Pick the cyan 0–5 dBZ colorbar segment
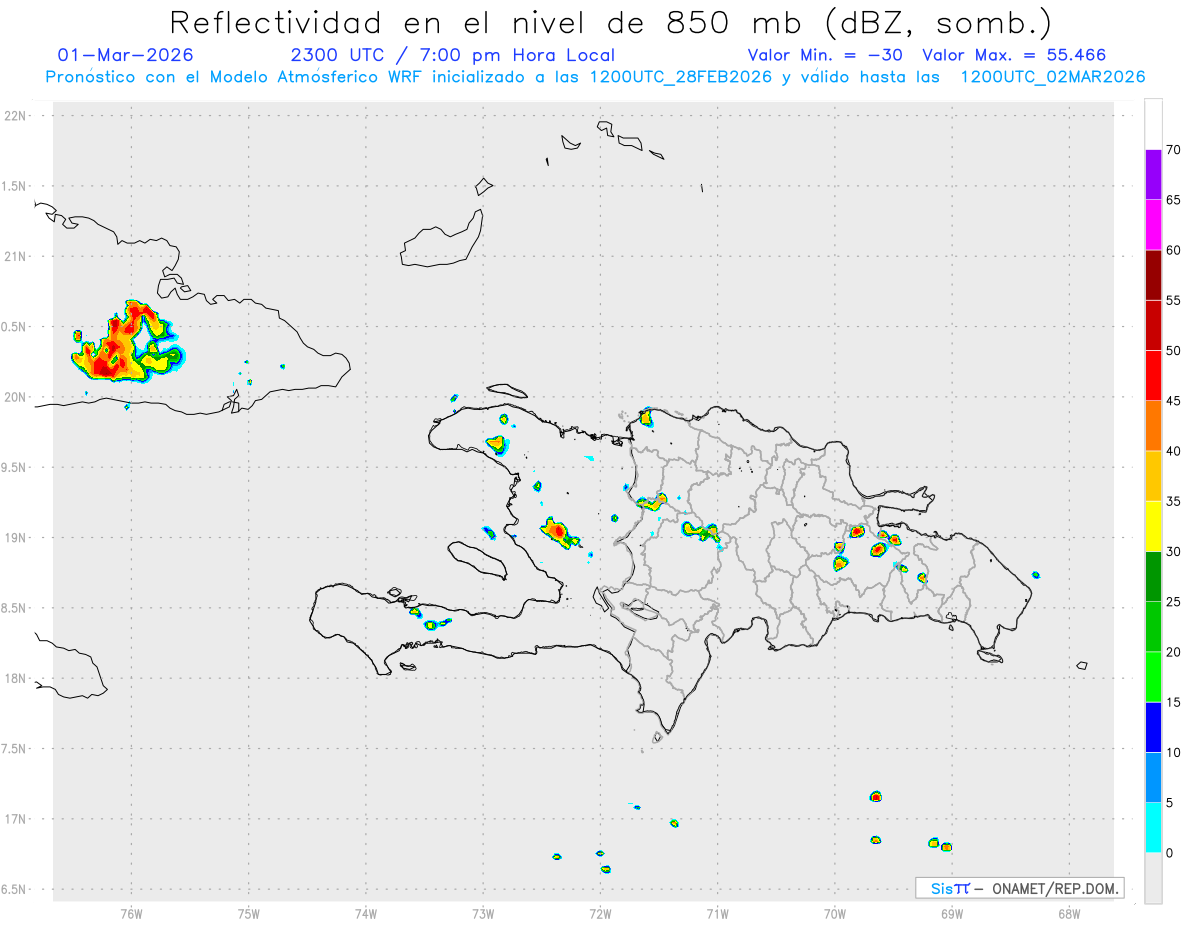 (x=1153, y=828)
